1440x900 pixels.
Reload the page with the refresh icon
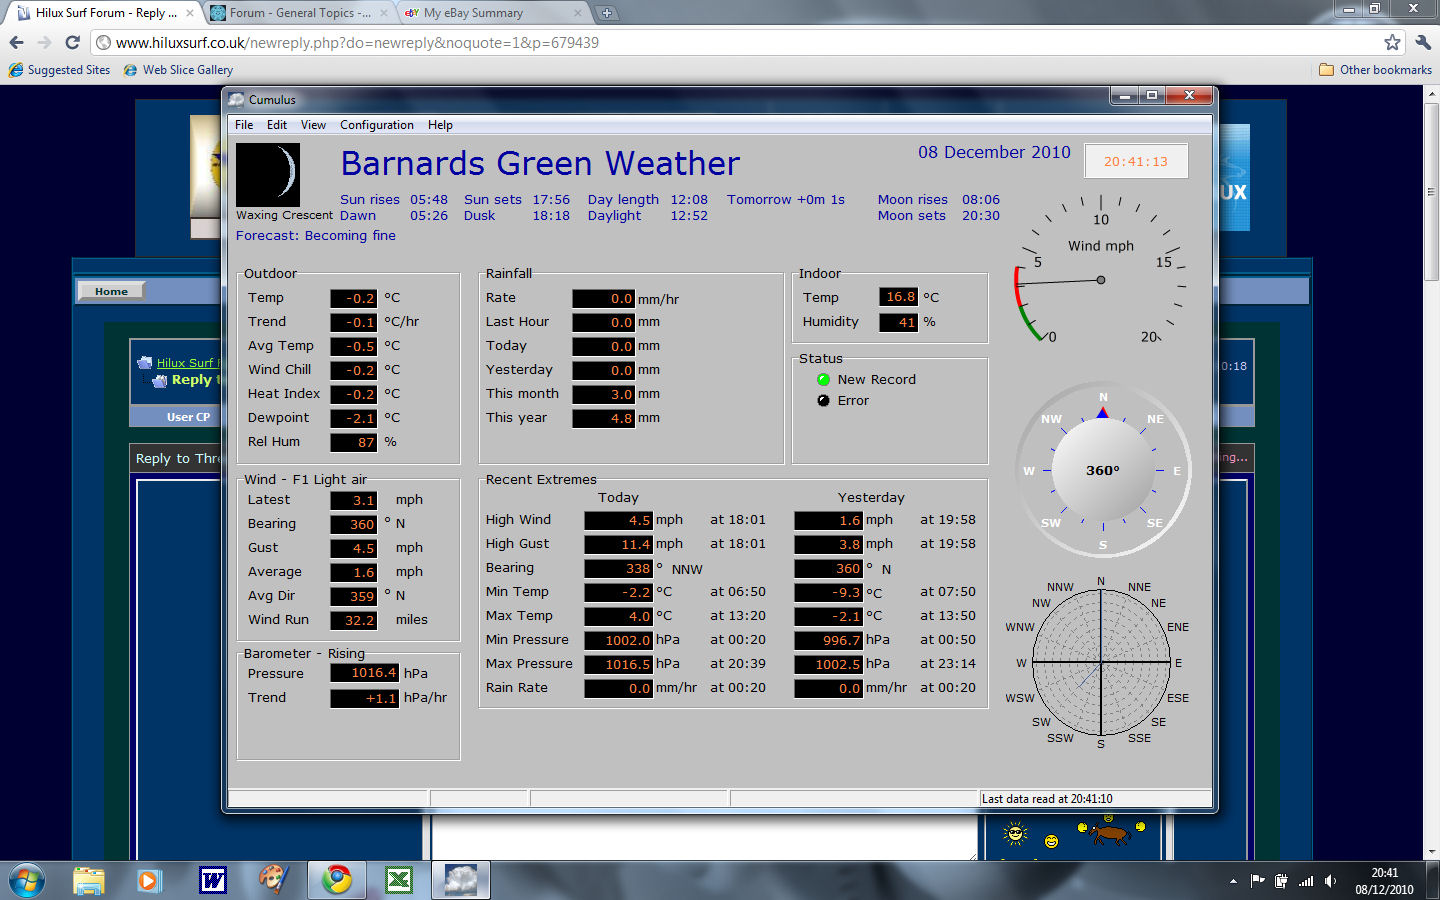pos(72,42)
